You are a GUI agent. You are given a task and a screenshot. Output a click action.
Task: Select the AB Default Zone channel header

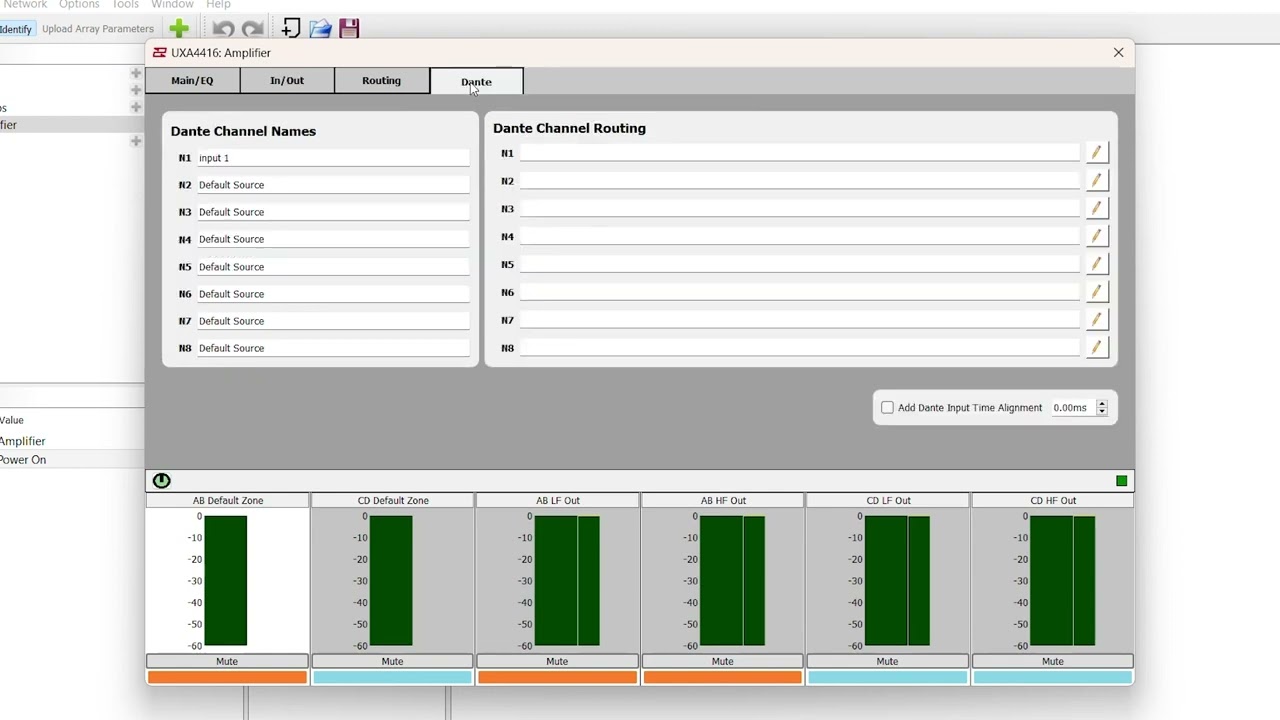pyautogui.click(x=227, y=500)
